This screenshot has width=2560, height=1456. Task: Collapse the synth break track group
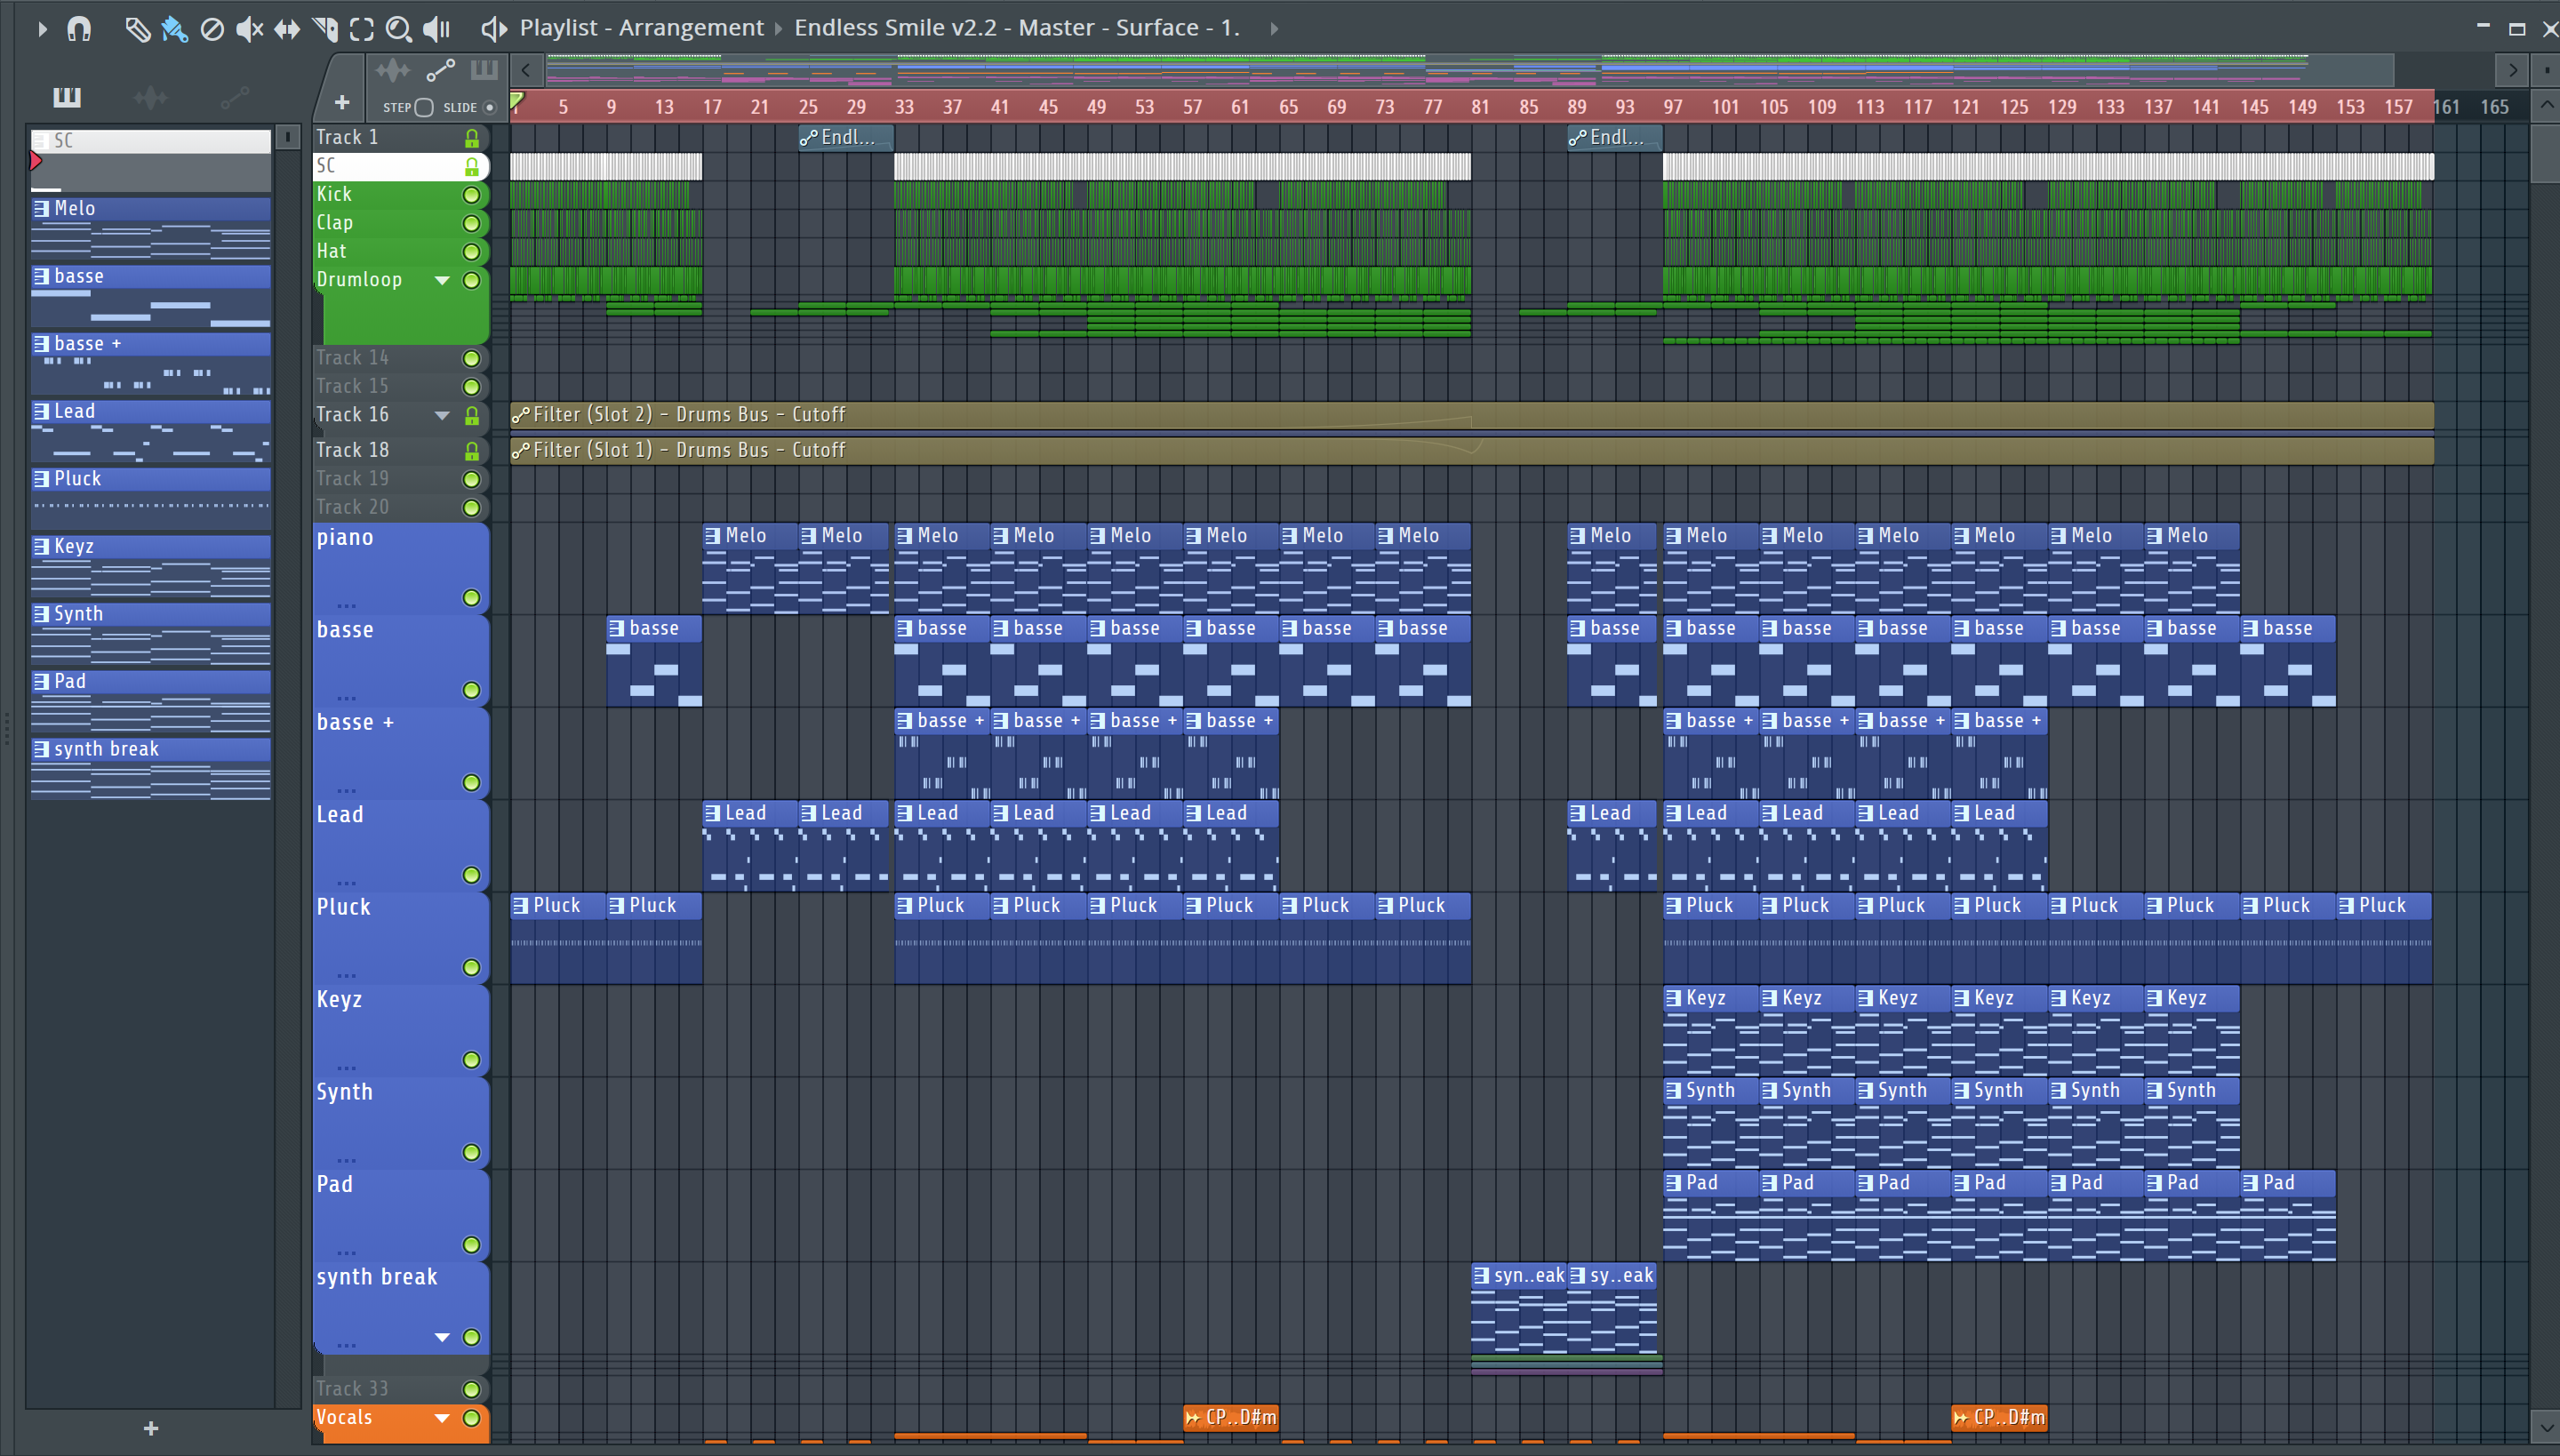point(442,1338)
